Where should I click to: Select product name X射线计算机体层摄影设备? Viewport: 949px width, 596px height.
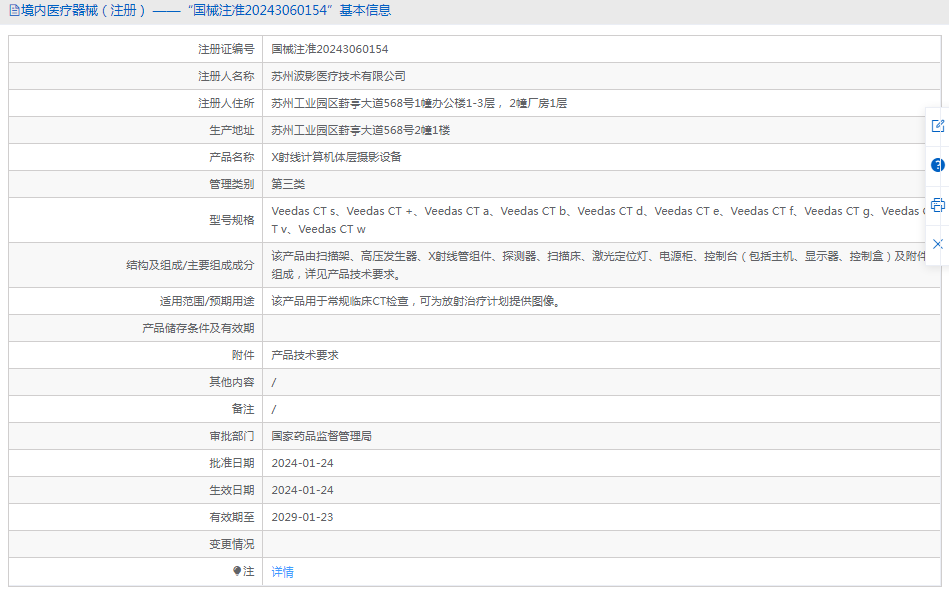[x=337, y=157]
